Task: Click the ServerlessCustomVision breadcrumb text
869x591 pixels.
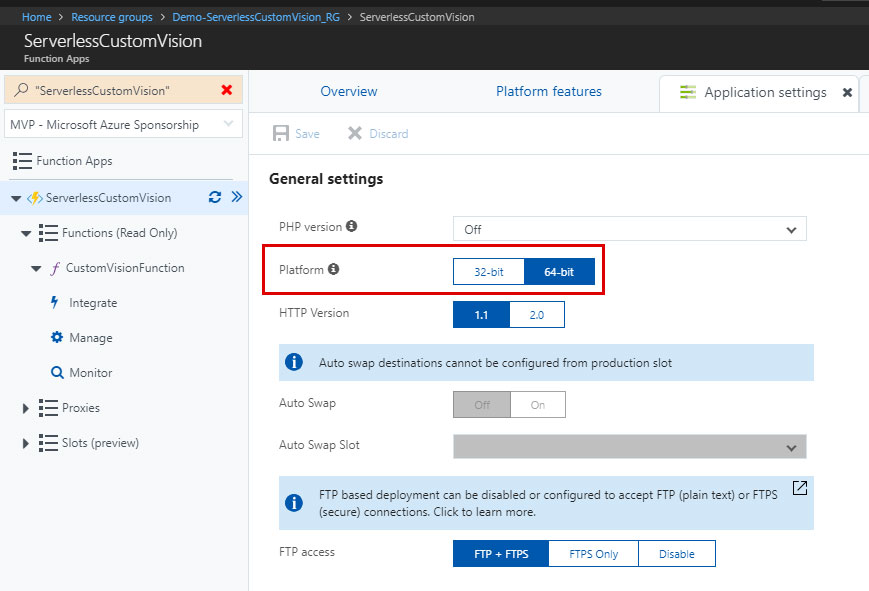Action: (417, 17)
